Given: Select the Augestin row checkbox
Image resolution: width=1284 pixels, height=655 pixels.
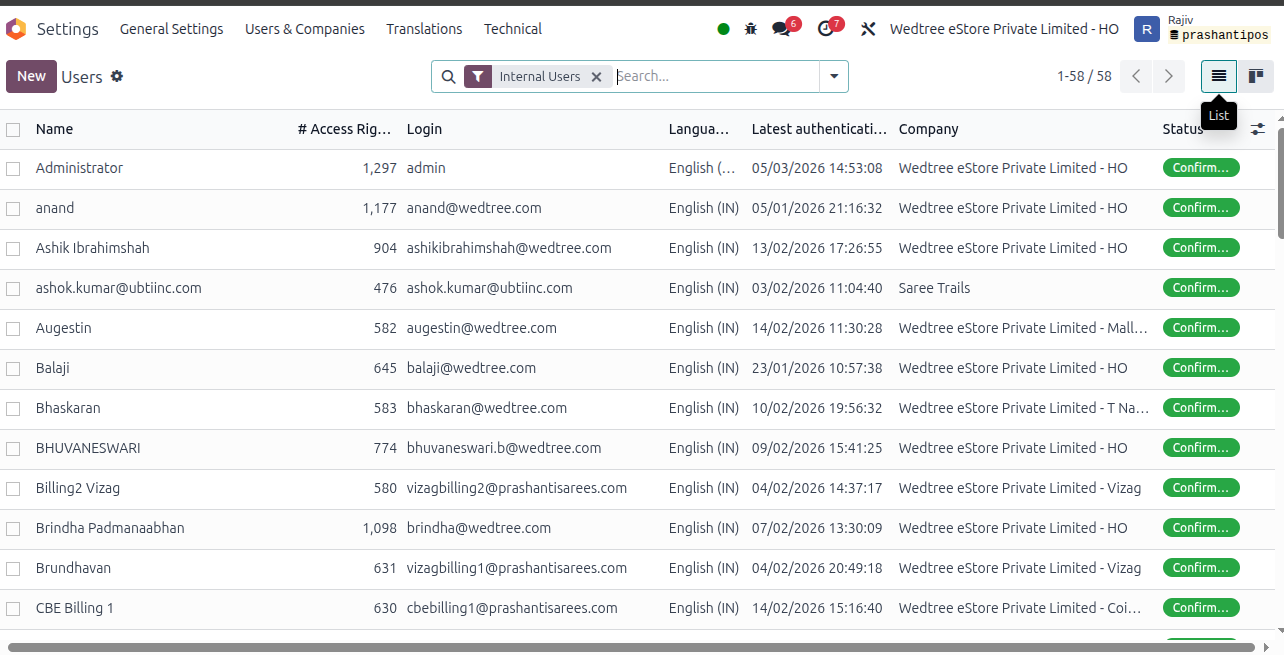Looking at the screenshot, I should coord(13,329).
